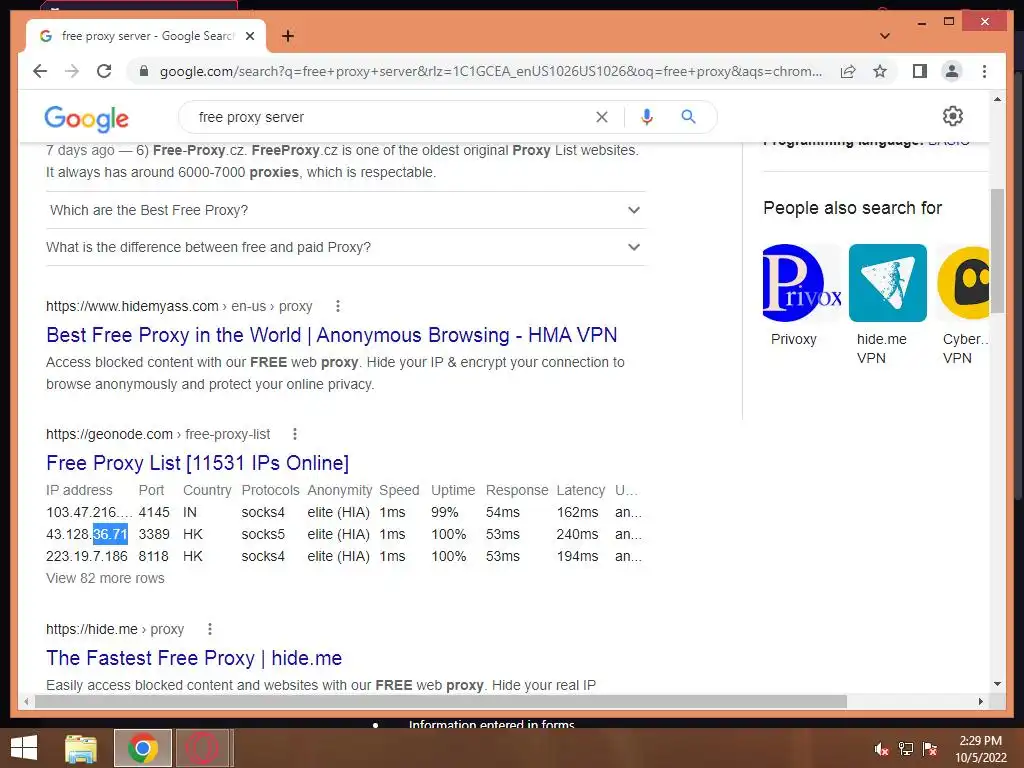
Task: Click the highlighted 36.71 IP text
Action: 110,534
